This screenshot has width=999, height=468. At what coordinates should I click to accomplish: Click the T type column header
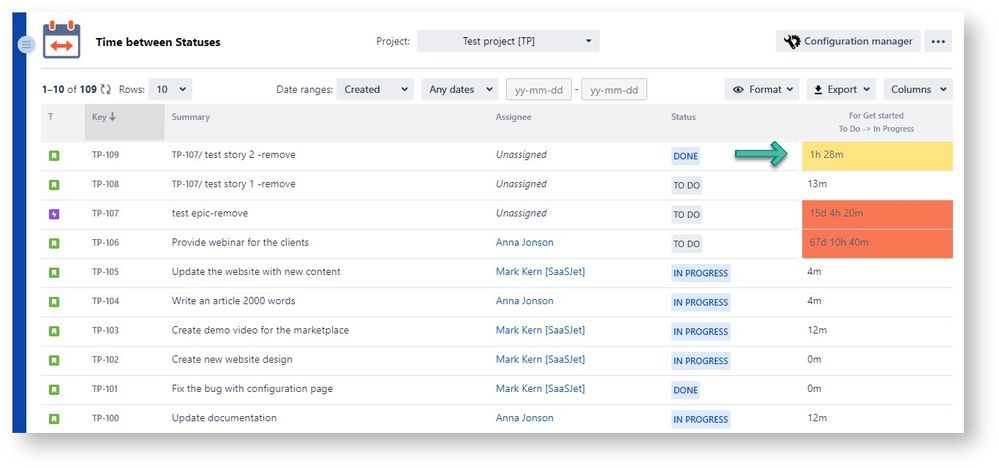click(50, 117)
